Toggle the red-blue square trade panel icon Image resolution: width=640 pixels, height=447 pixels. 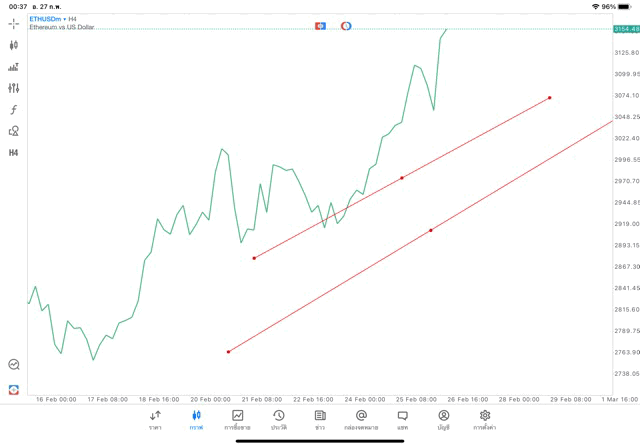click(x=320, y=25)
